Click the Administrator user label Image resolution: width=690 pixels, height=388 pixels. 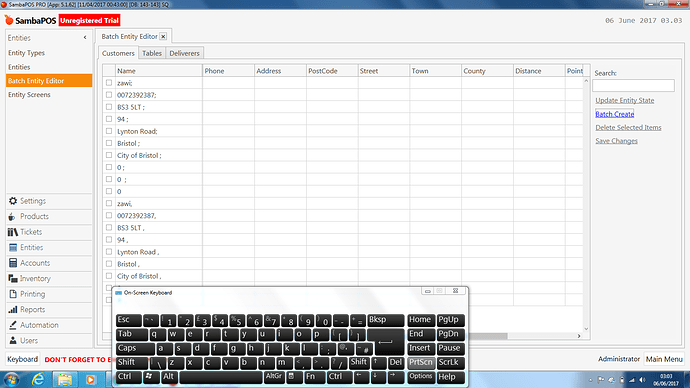tap(619, 359)
